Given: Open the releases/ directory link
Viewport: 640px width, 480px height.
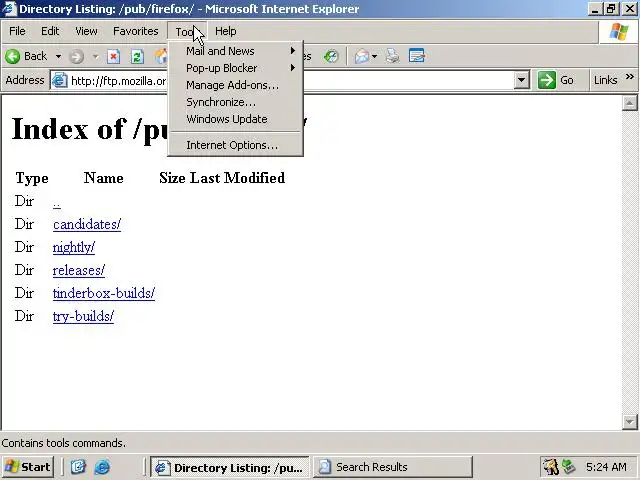Looking at the screenshot, I should click(79, 270).
